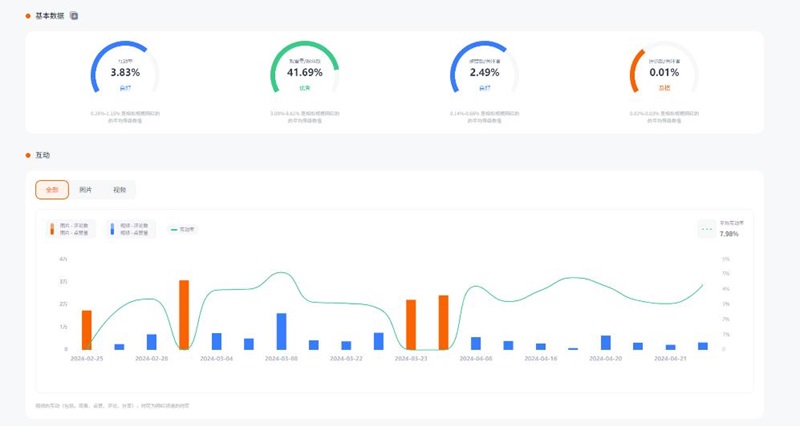The height and width of the screenshot is (426, 800).
Task: Click the dashed average line icon
Action: point(707,229)
